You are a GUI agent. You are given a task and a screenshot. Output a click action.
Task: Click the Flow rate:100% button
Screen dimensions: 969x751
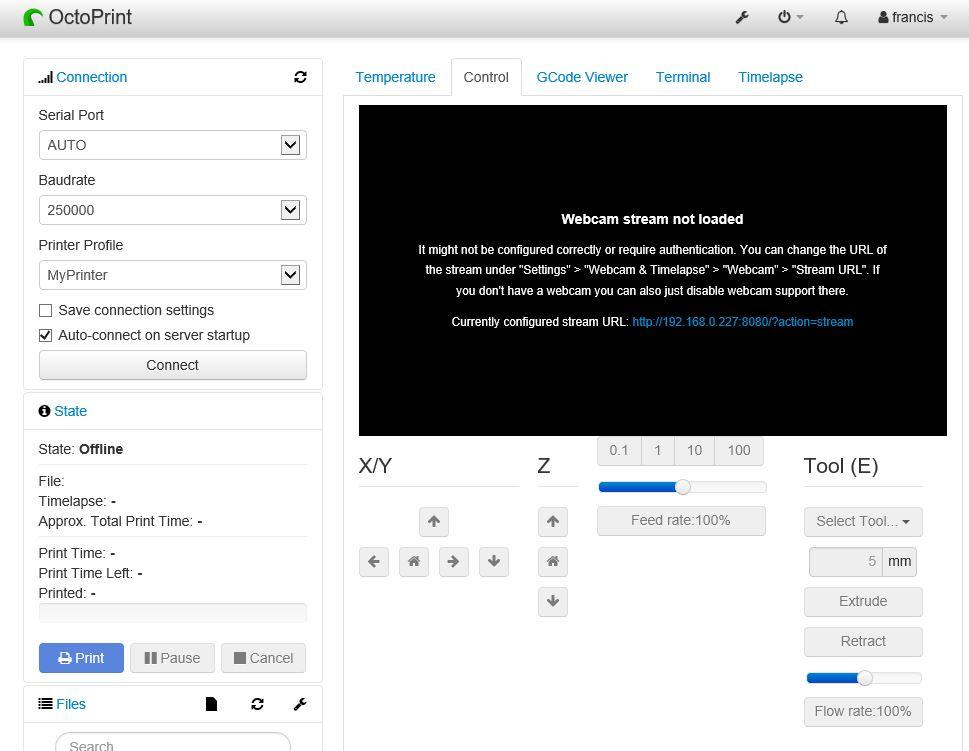click(863, 712)
